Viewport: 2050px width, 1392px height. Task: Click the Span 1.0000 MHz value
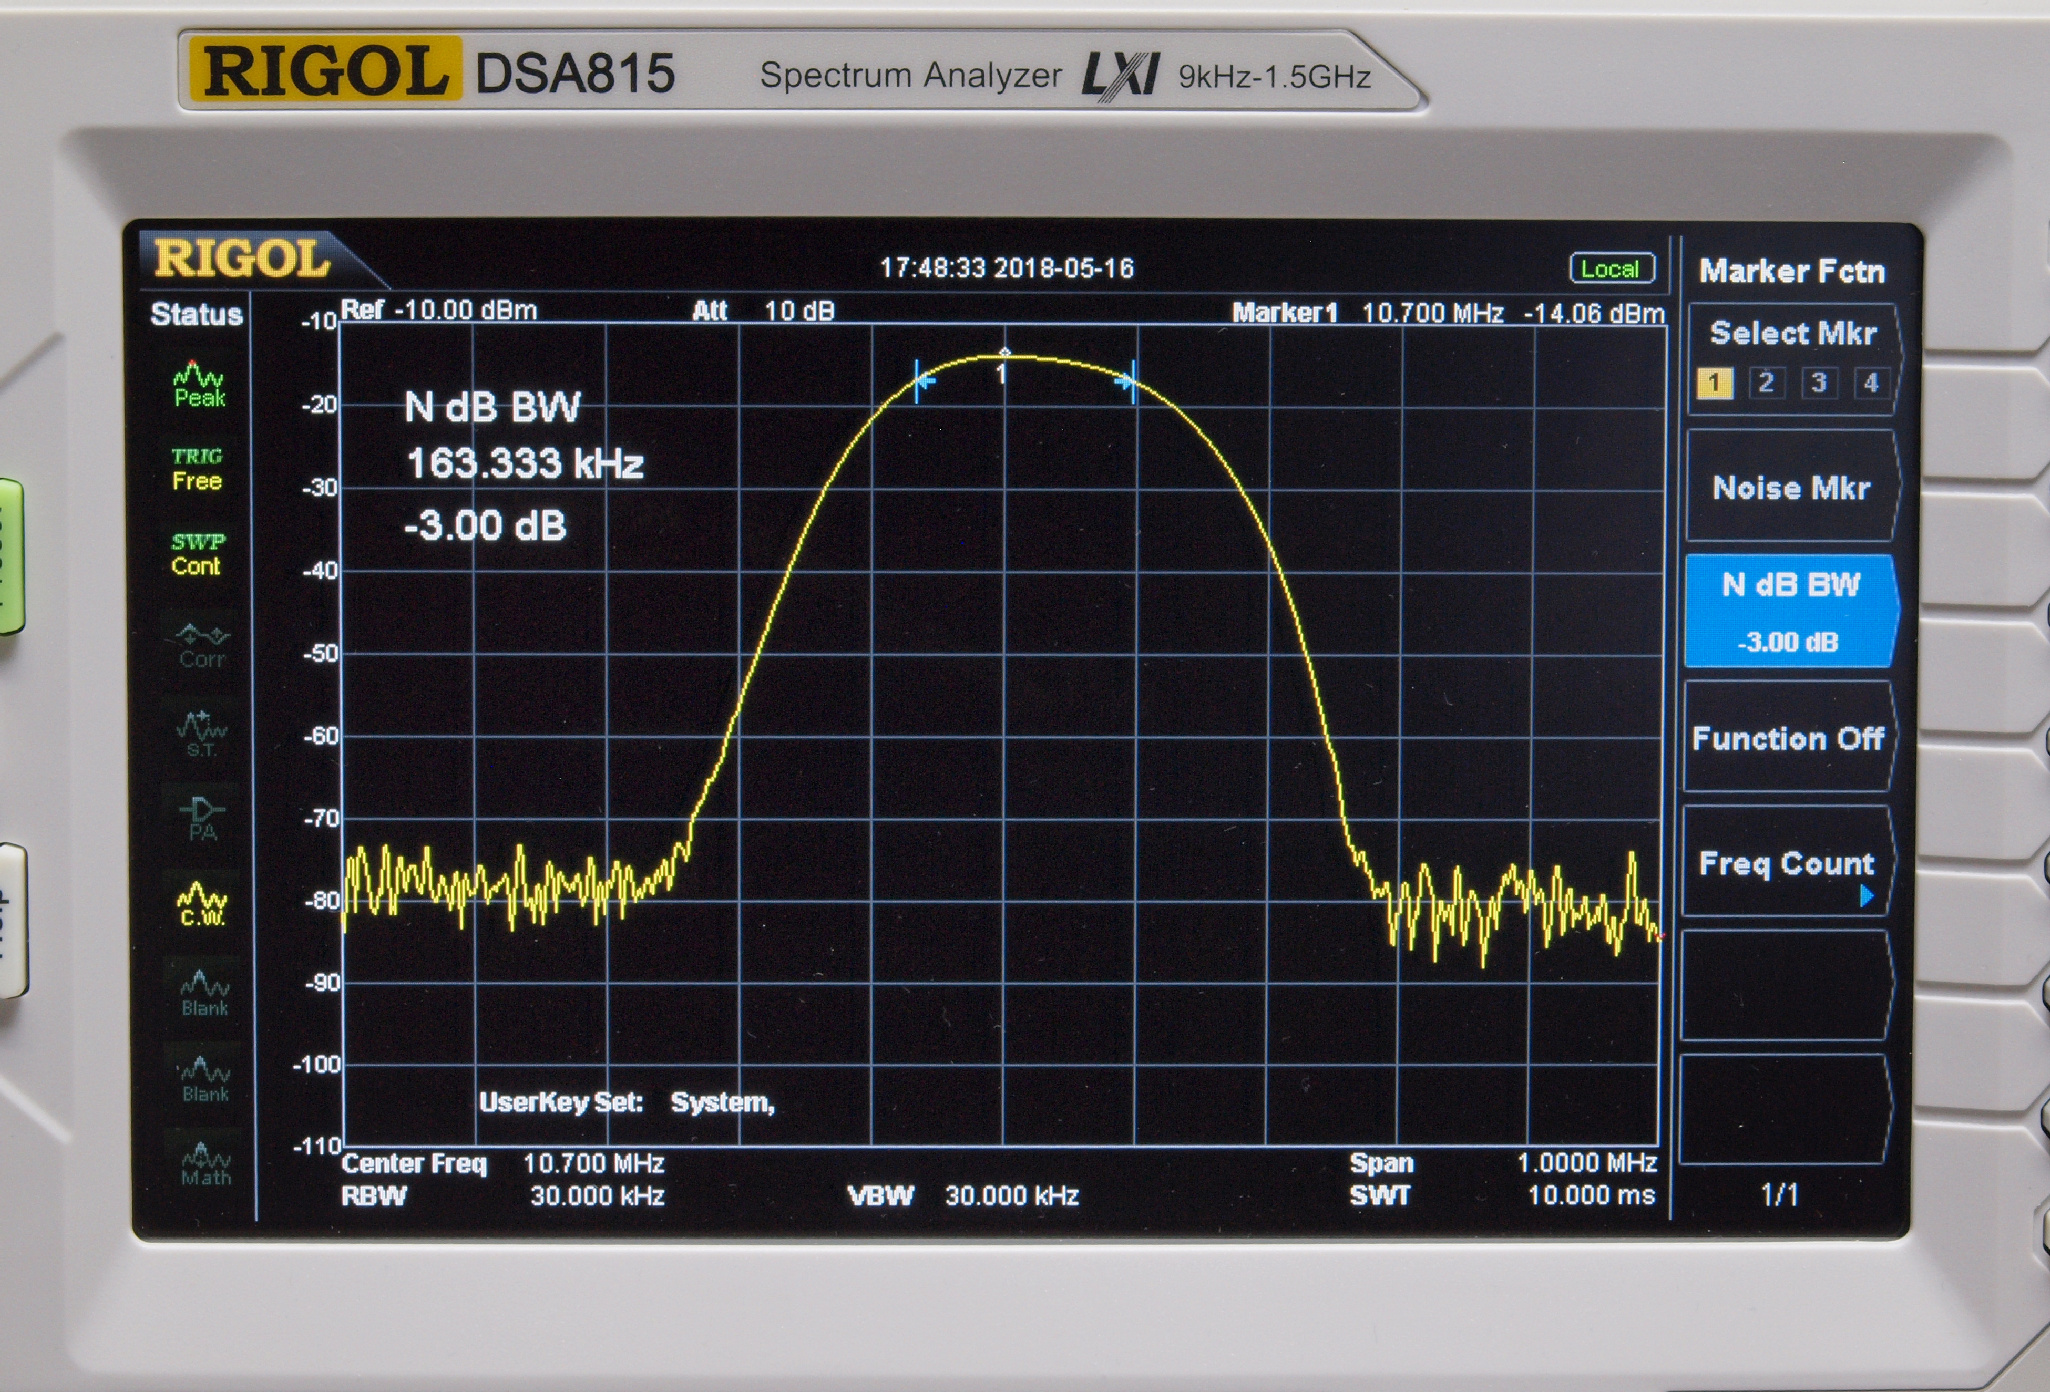(1586, 1163)
